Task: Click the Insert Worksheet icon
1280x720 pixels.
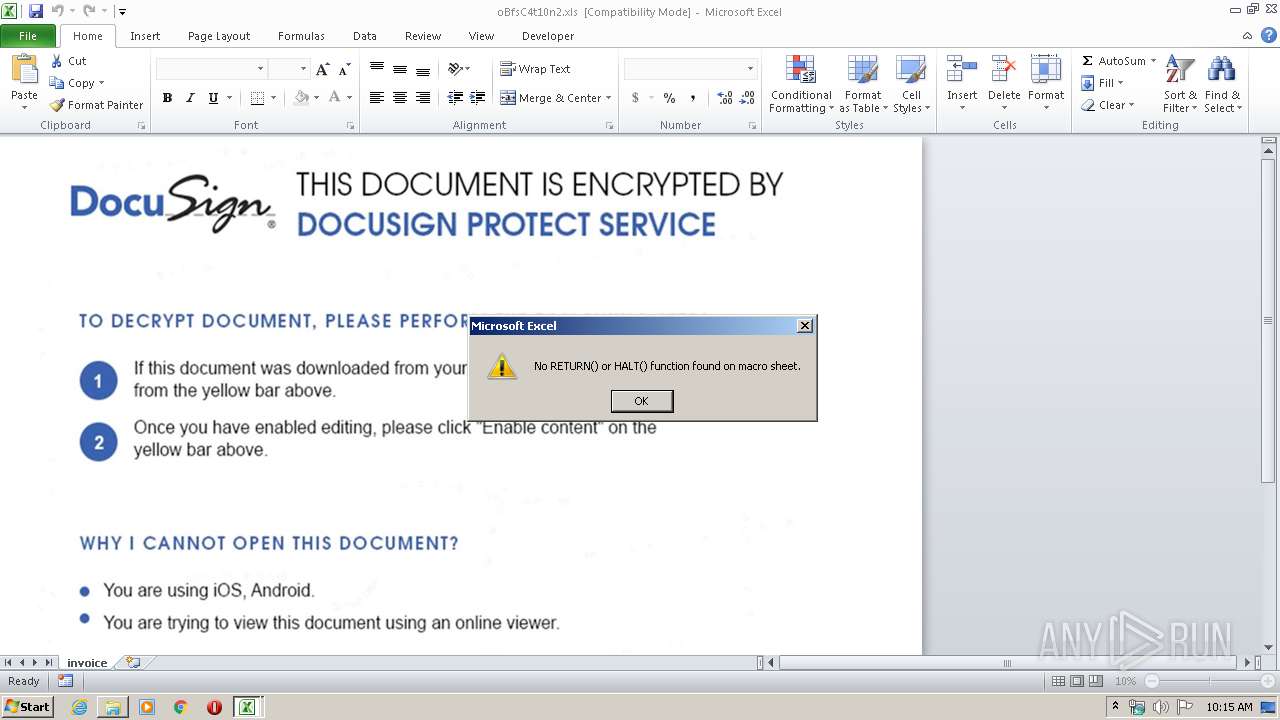Action: [132, 662]
